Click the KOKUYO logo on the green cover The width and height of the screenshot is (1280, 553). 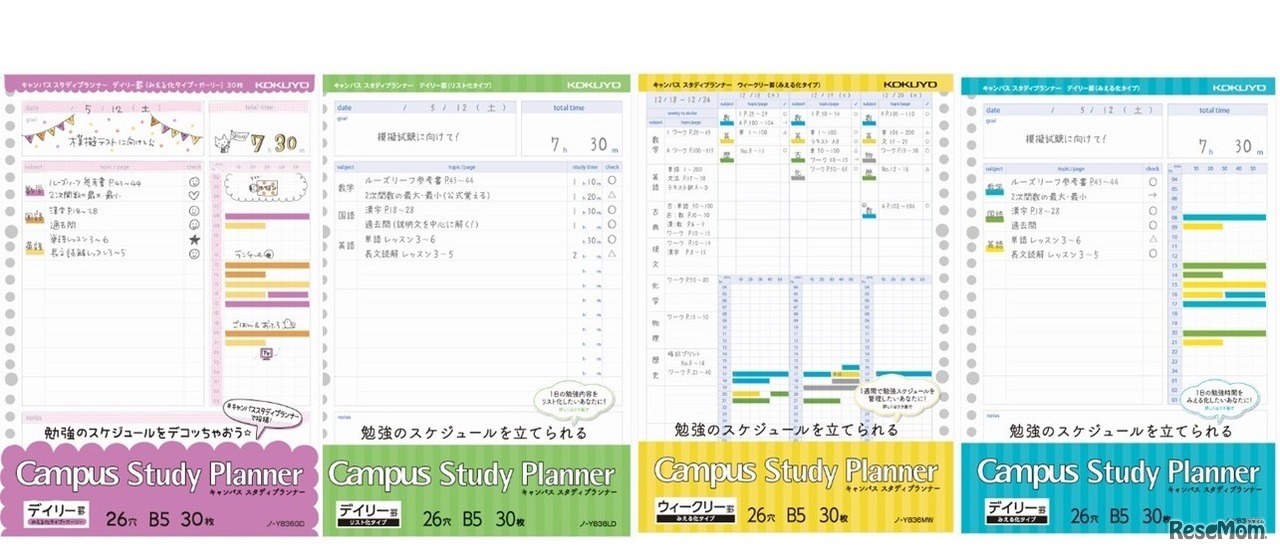coord(596,85)
